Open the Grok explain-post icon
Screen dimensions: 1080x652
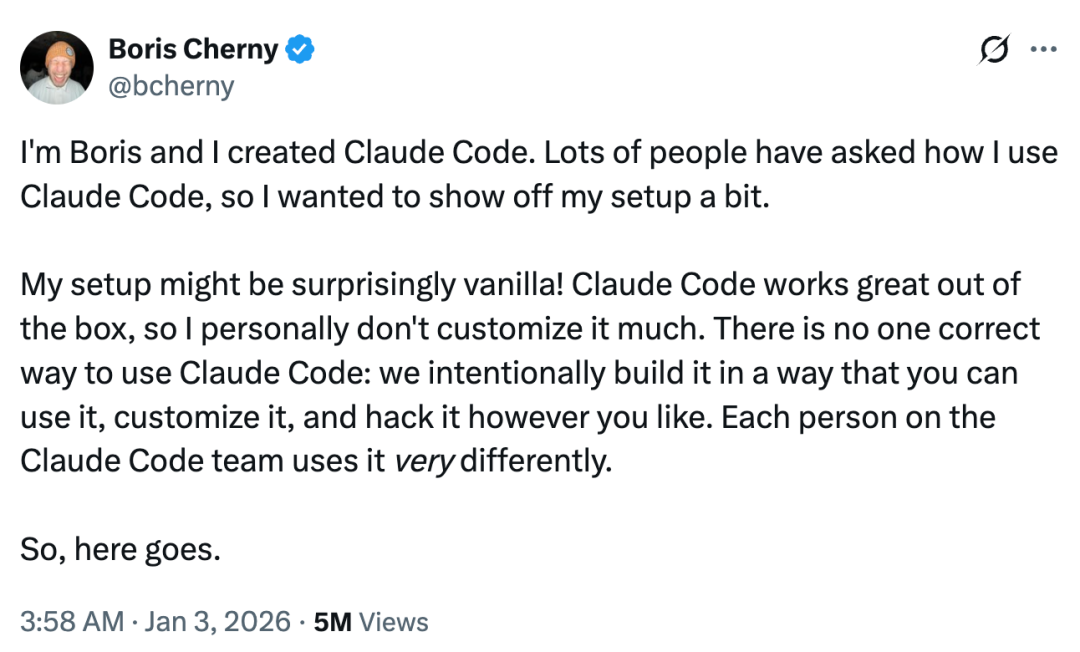pos(994,49)
